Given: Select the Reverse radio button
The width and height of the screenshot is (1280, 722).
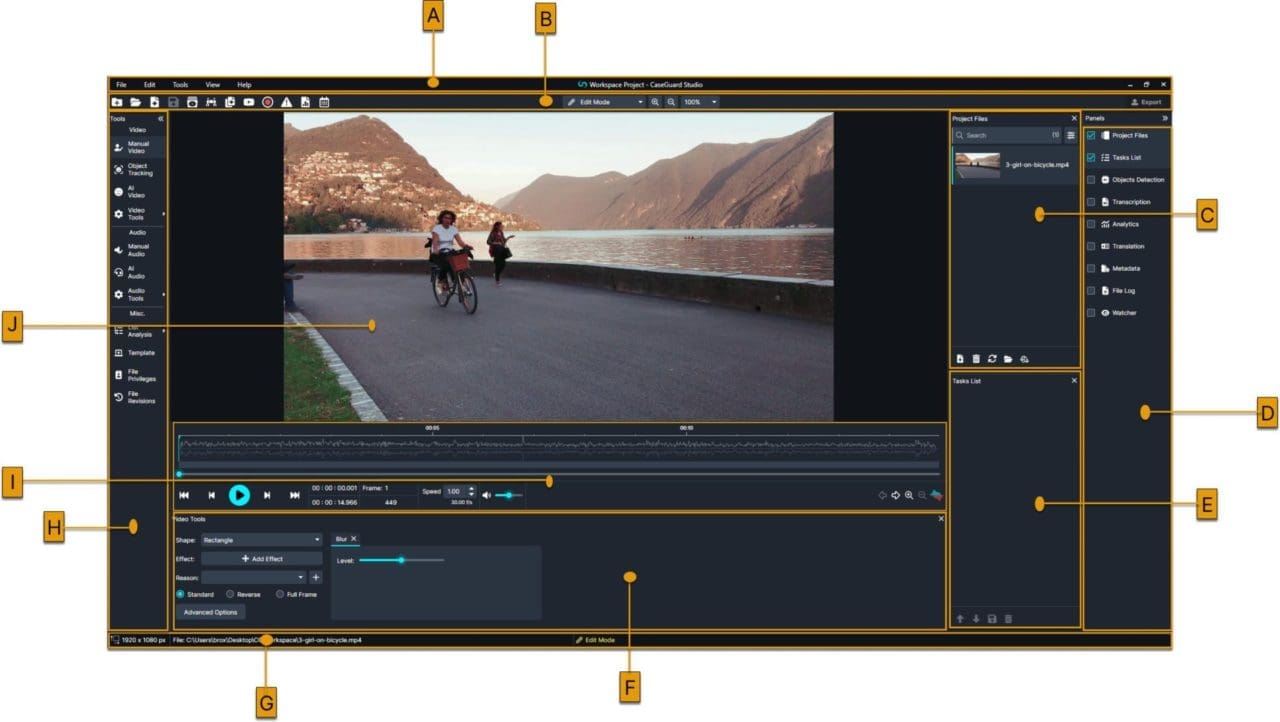Looking at the screenshot, I should coord(230,594).
